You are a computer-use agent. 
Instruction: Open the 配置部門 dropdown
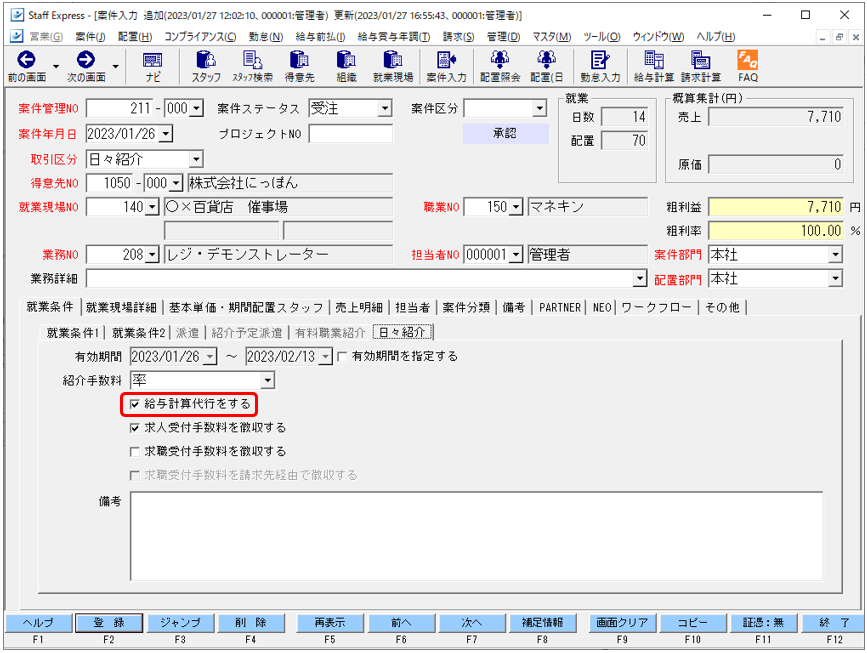[x=835, y=279]
